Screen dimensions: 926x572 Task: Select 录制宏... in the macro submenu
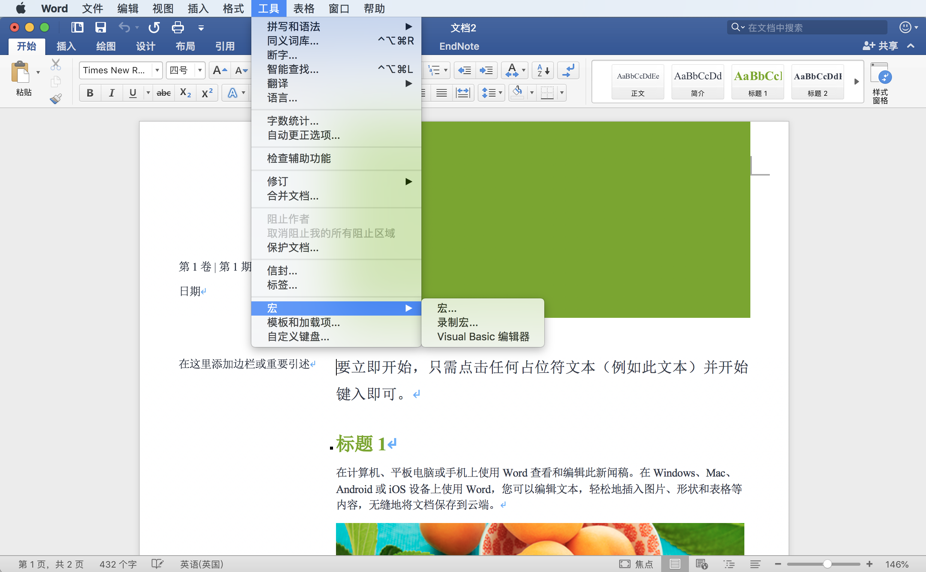482,322
